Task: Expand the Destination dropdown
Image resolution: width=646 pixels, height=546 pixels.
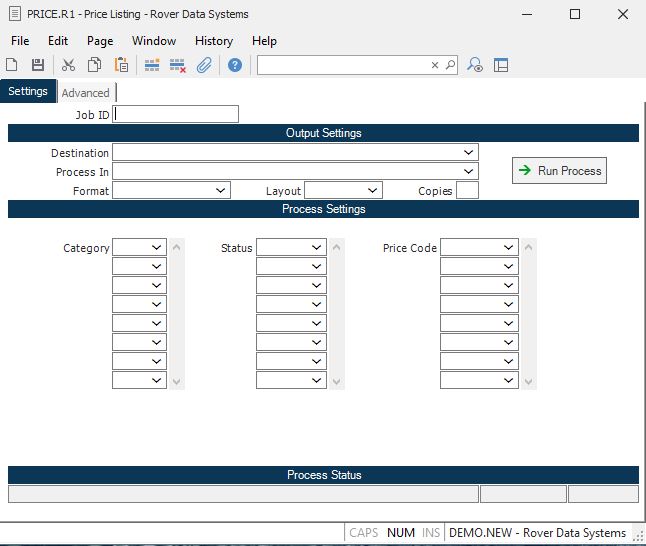Action: (x=469, y=152)
